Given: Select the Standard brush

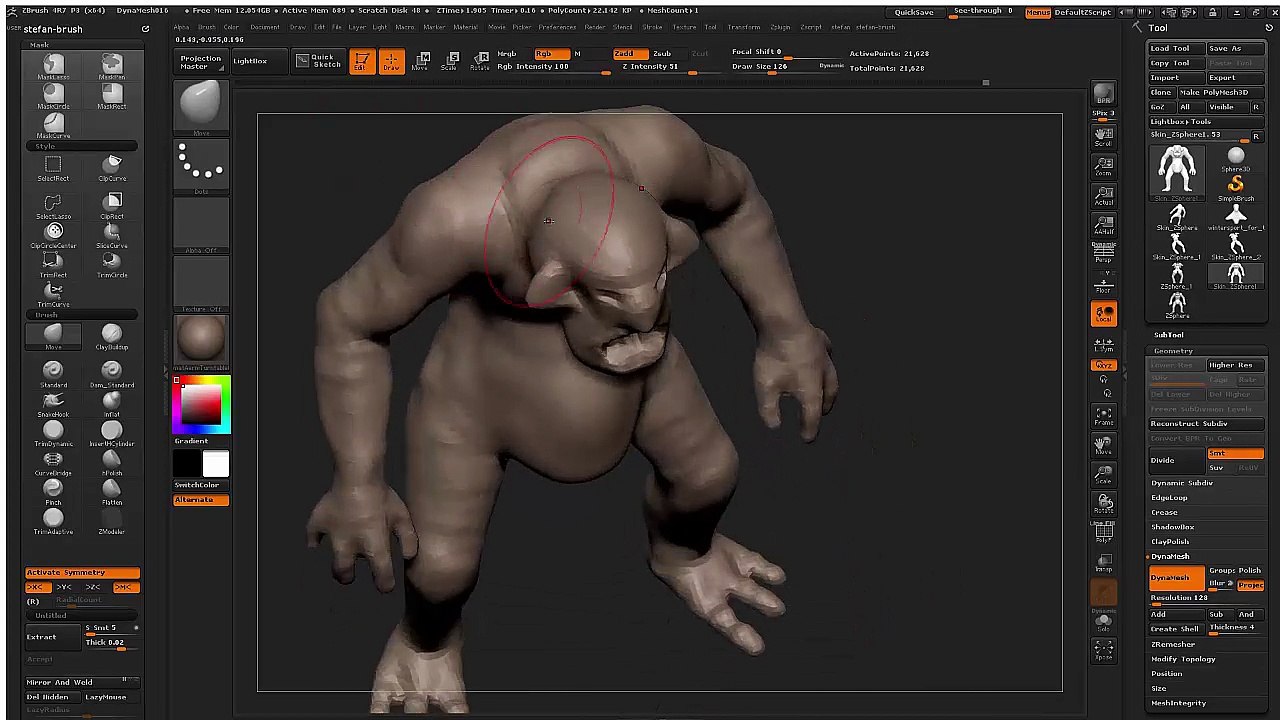Looking at the screenshot, I should point(54,375).
